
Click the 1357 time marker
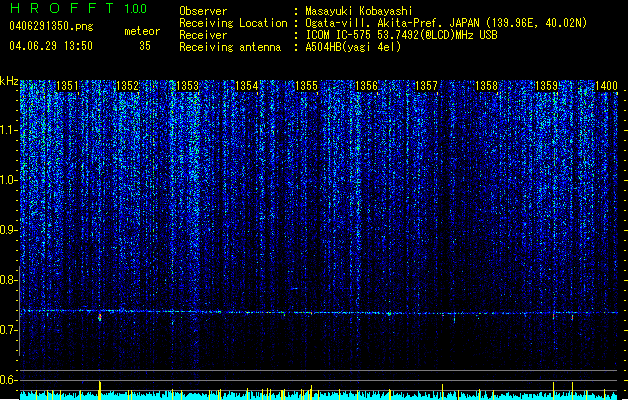click(x=426, y=86)
